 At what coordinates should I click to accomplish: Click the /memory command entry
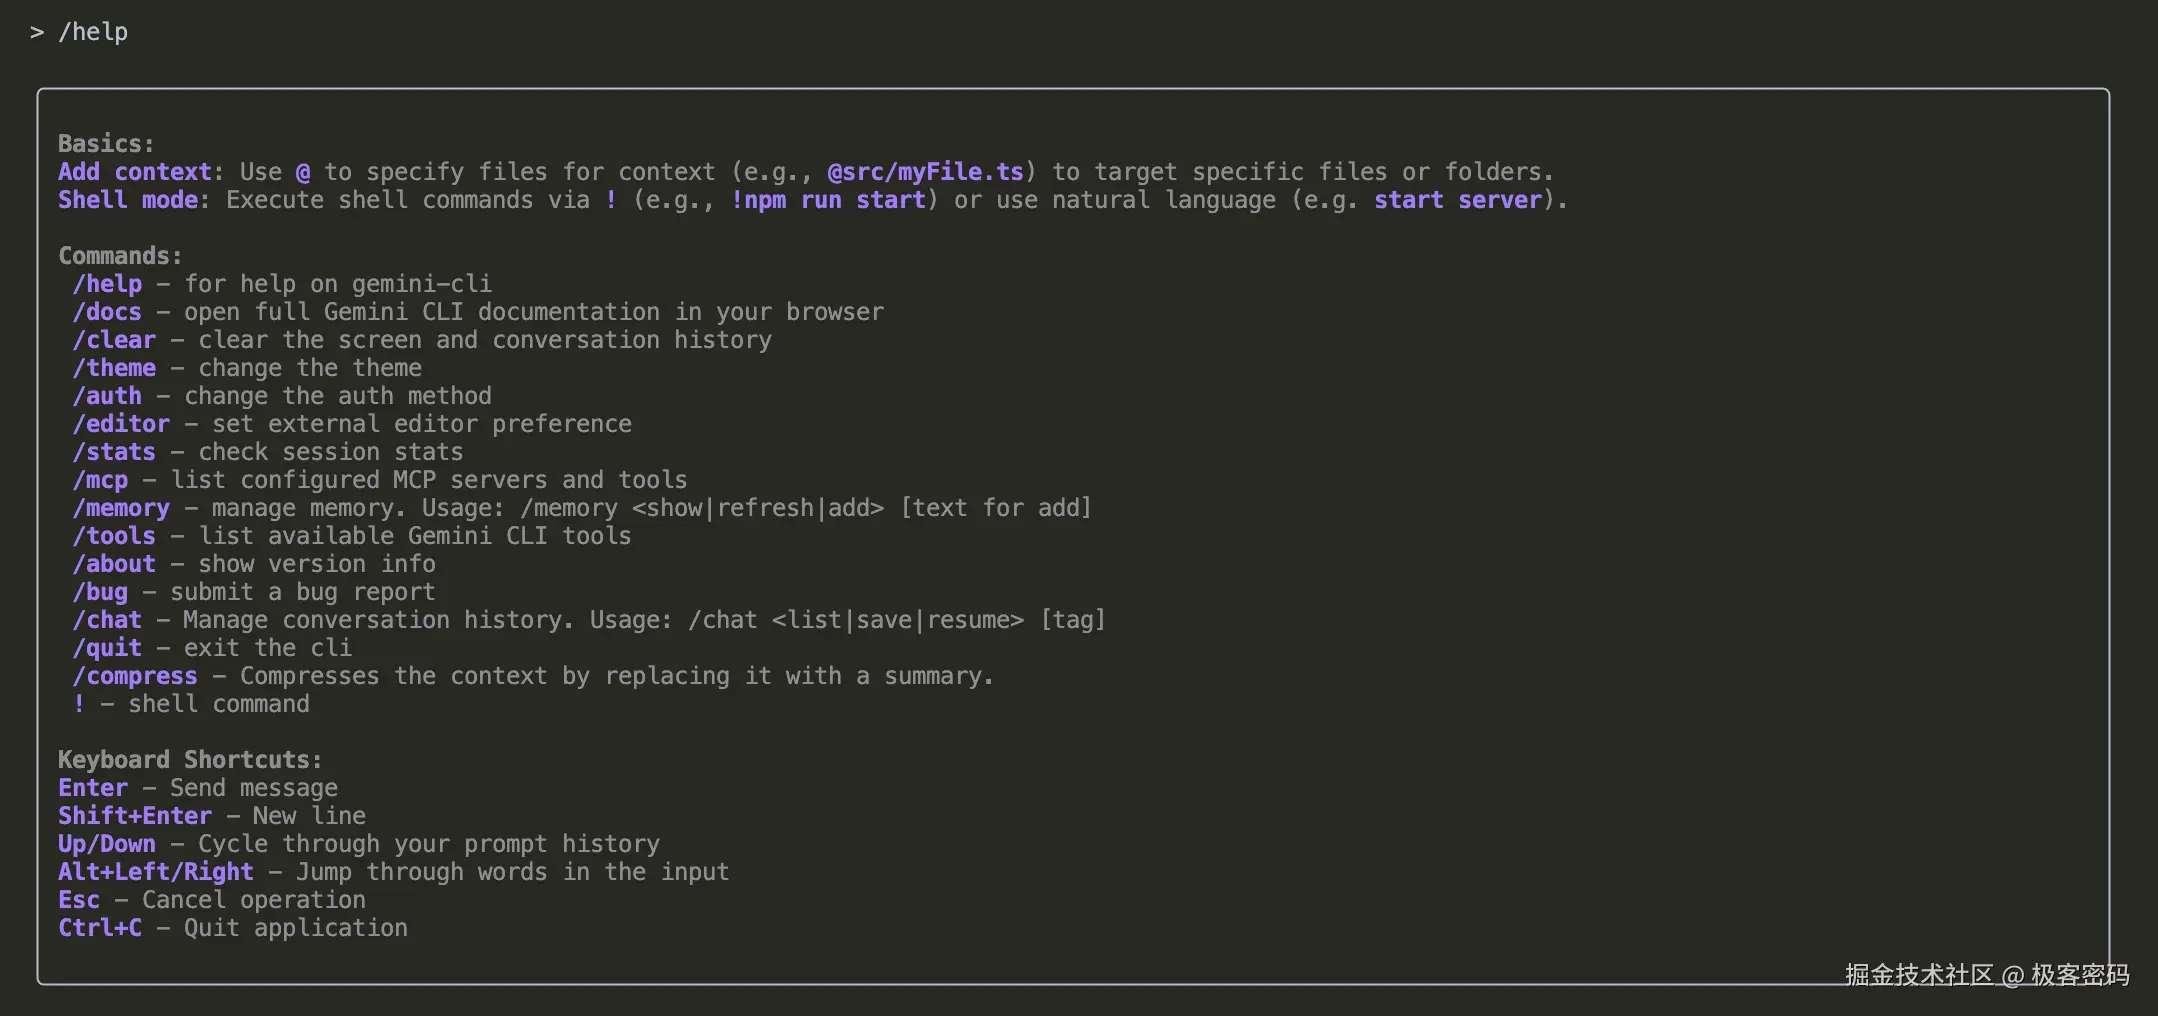(x=120, y=508)
